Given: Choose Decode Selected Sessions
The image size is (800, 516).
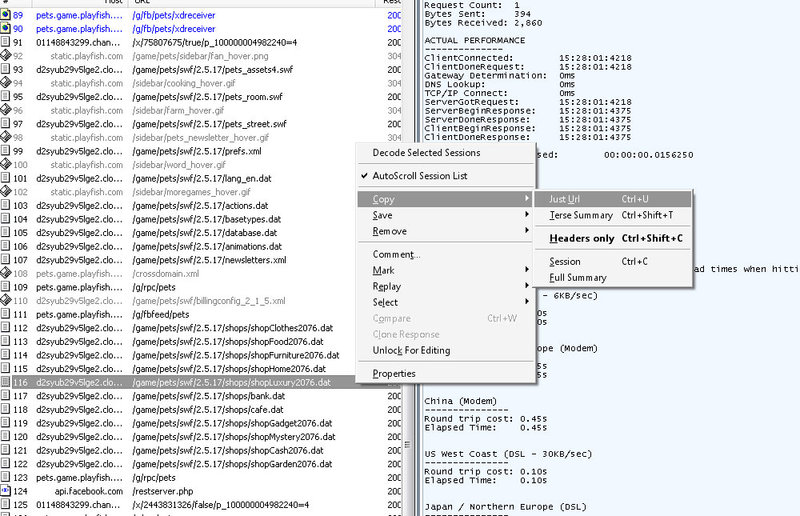Looking at the screenshot, I should point(446,153).
